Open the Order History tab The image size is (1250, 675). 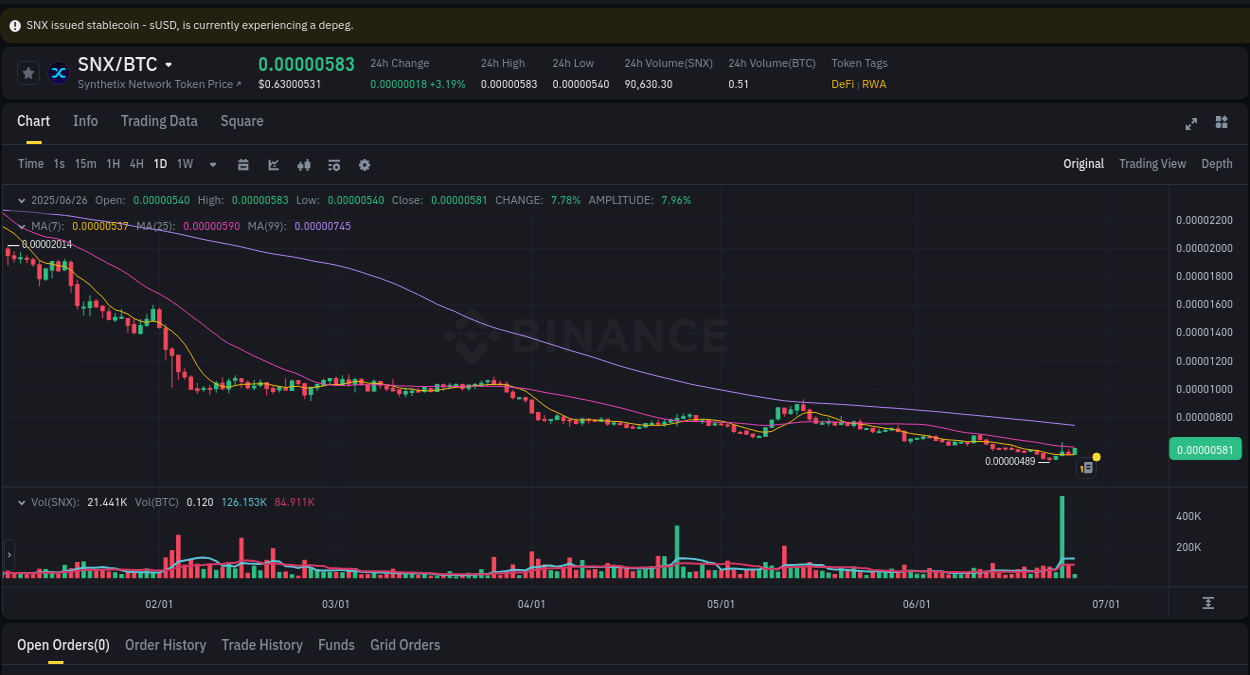[x=165, y=645]
